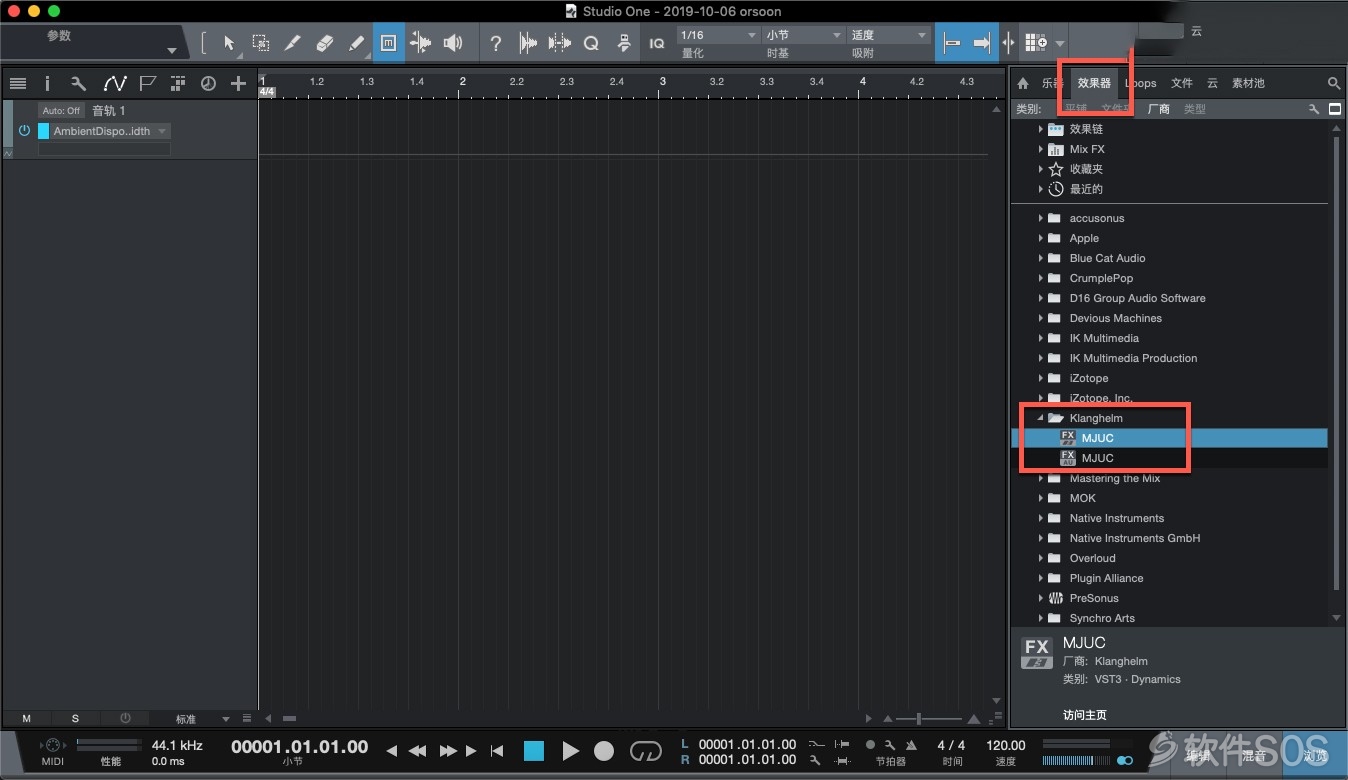The image size is (1348, 780).
Task: Select the Eraser tool
Action: point(324,43)
